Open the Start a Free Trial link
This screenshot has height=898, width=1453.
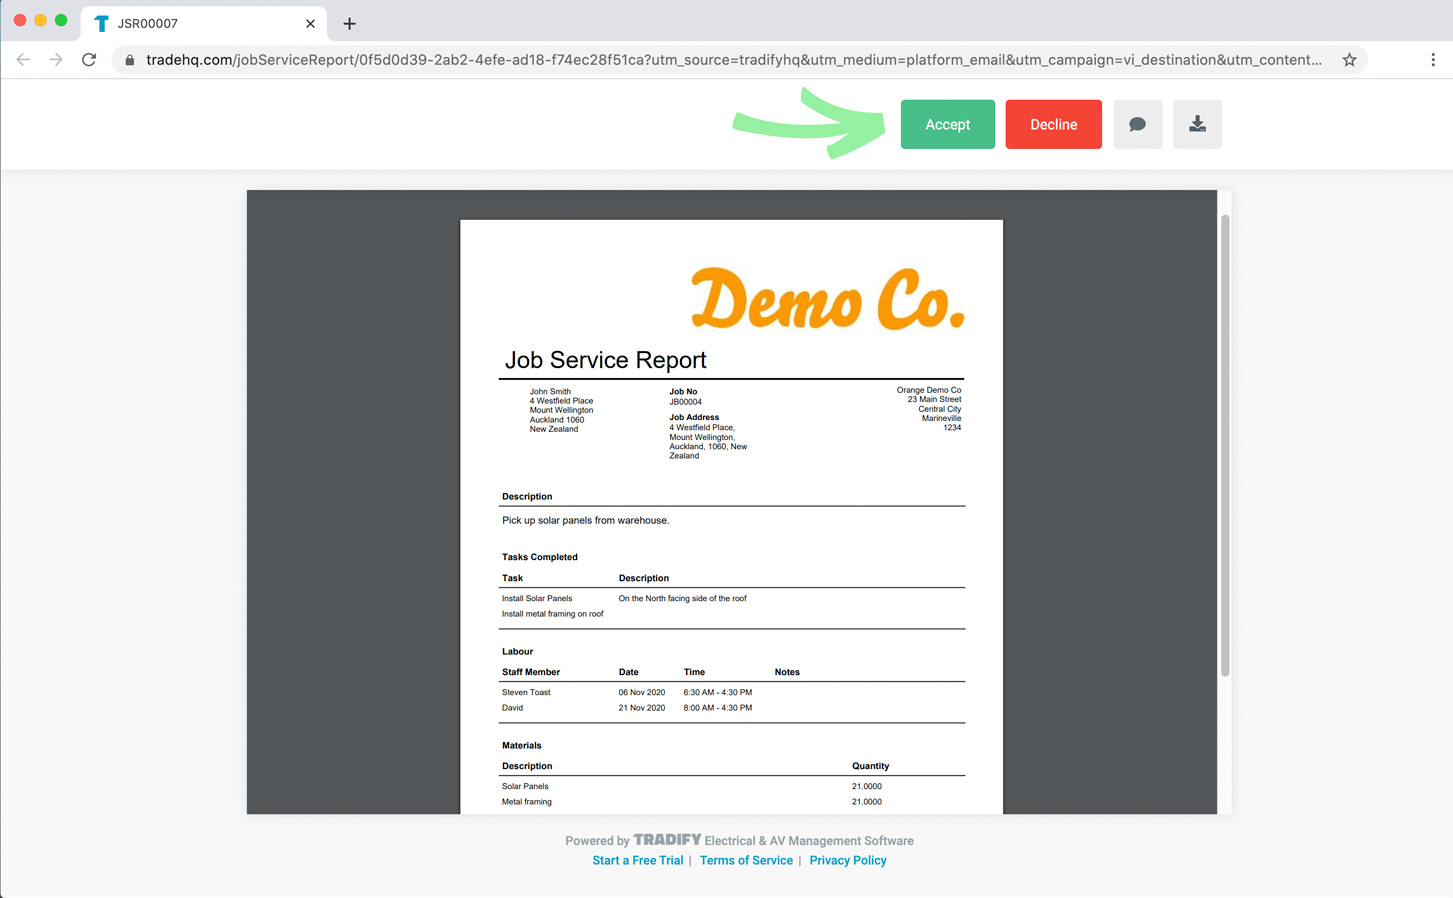click(638, 860)
